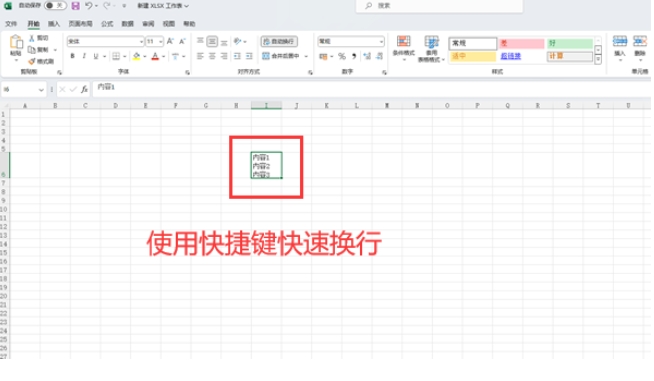This screenshot has height=381, width=654.
Task: Toggle the AutoSave switch
Action: click(55, 5)
